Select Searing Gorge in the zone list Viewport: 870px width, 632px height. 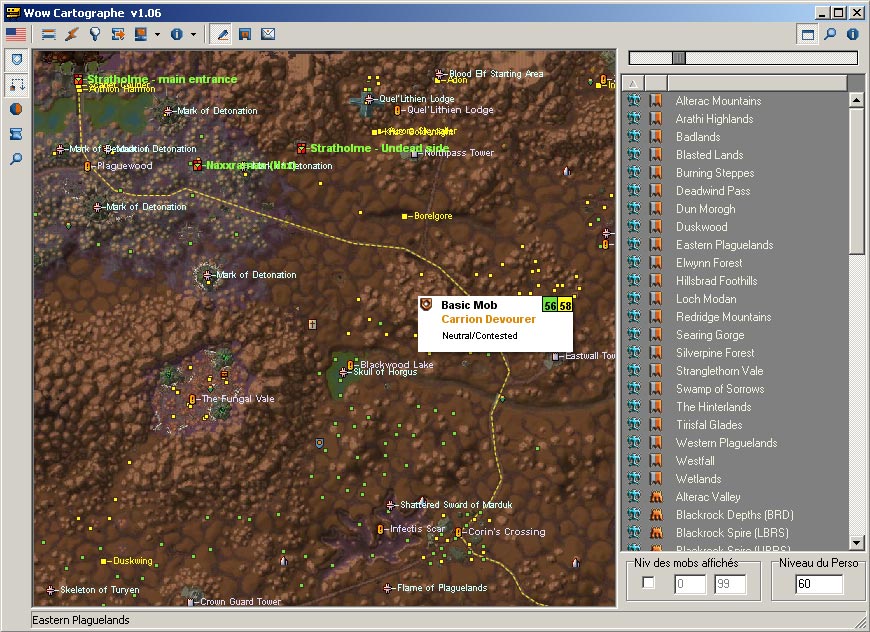click(x=710, y=335)
